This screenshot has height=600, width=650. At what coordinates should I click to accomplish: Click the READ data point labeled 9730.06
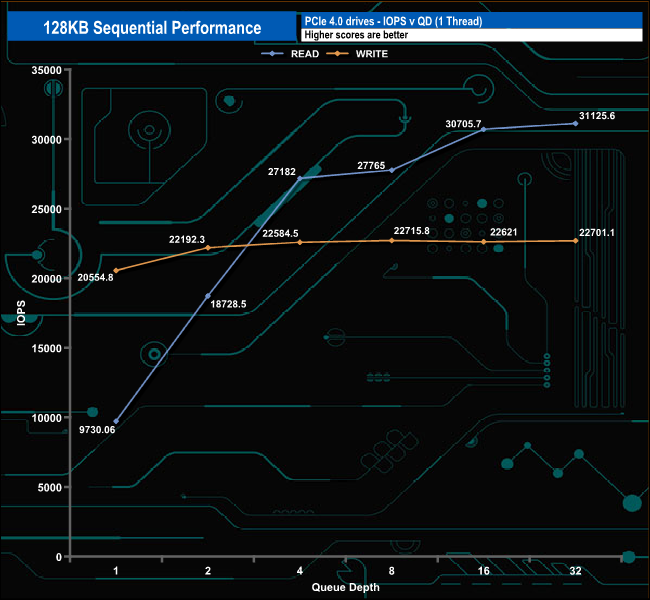click(116, 422)
